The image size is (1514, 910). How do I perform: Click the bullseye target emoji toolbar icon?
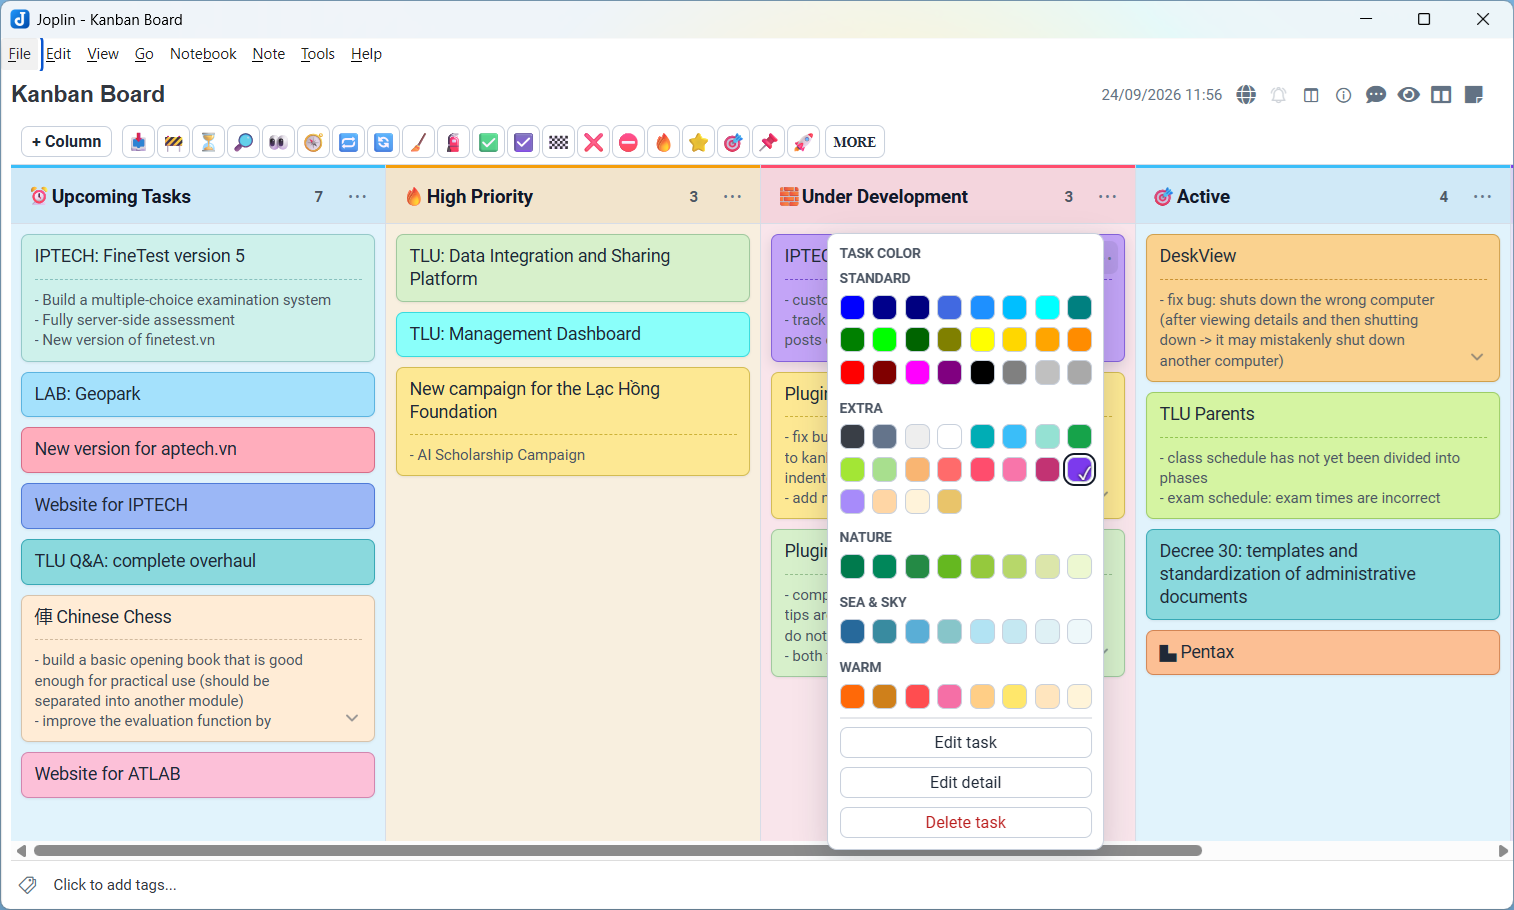[733, 142]
